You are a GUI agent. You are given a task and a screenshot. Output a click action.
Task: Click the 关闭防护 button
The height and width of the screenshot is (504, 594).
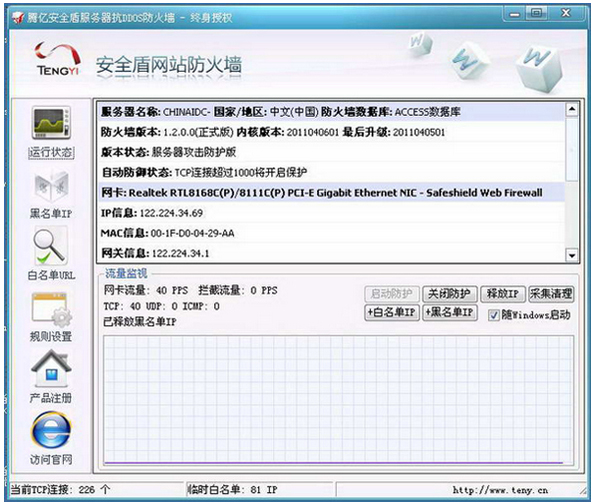(449, 294)
